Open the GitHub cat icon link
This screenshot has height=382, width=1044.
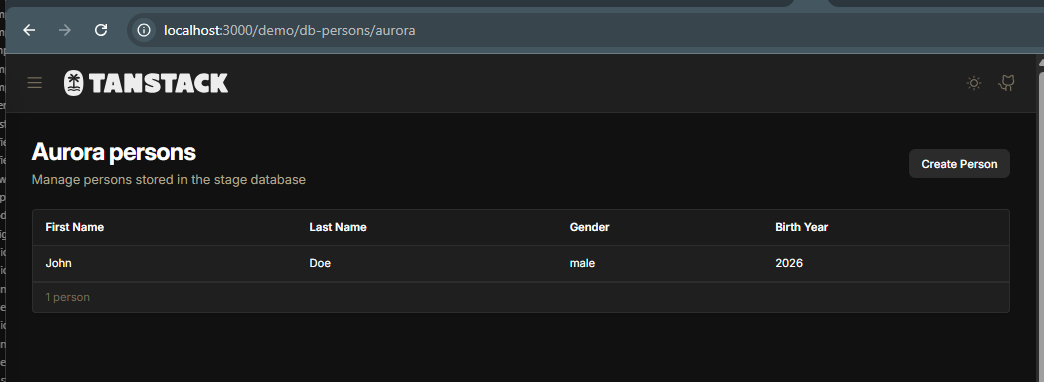[x=1006, y=83]
